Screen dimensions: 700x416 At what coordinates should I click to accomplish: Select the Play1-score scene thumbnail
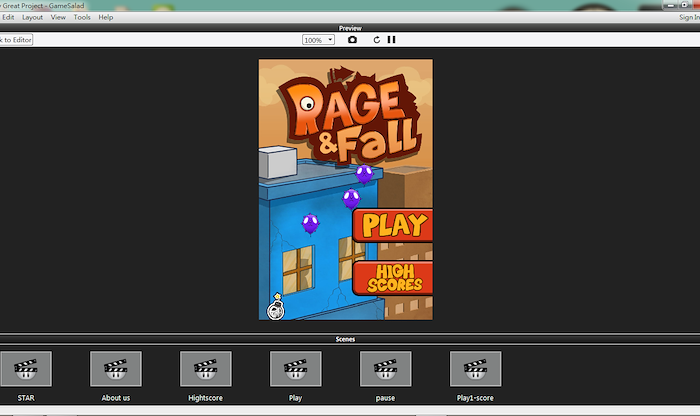[x=475, y=369]
